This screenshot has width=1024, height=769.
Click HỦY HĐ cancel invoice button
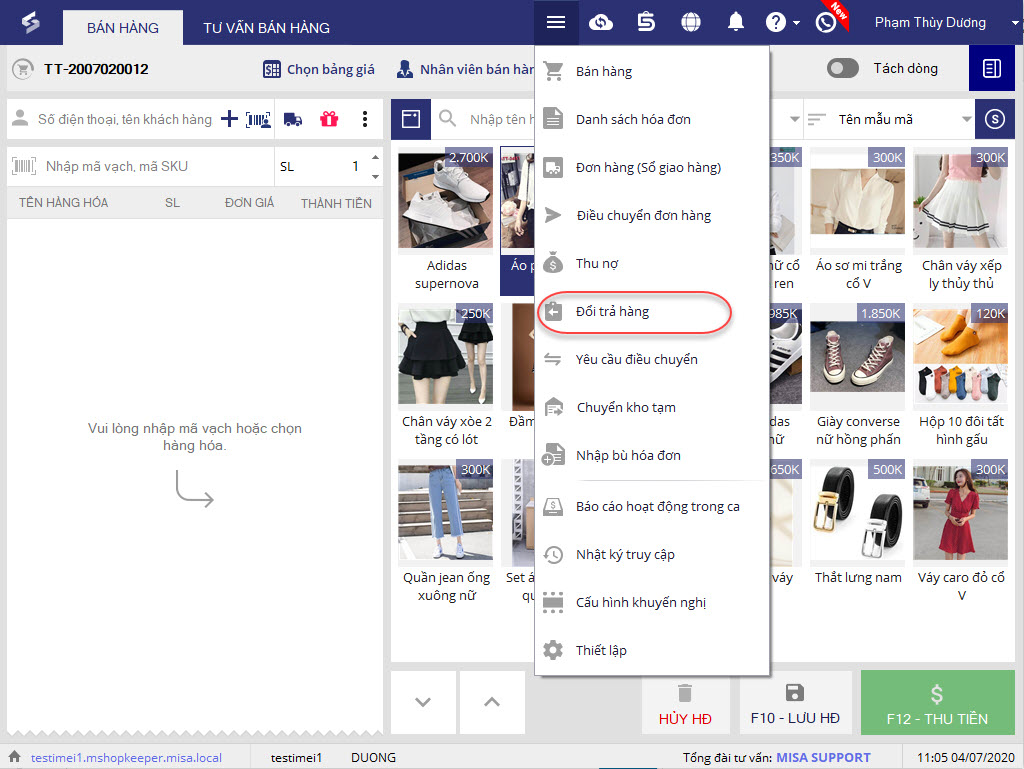pos(685,704)
